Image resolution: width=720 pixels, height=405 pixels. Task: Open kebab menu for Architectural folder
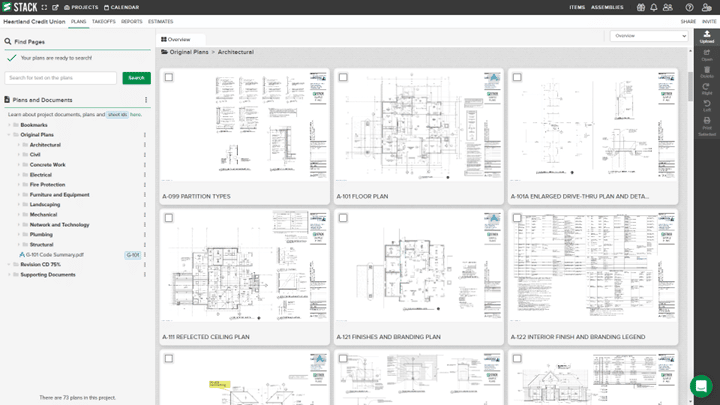click(145, 145)
